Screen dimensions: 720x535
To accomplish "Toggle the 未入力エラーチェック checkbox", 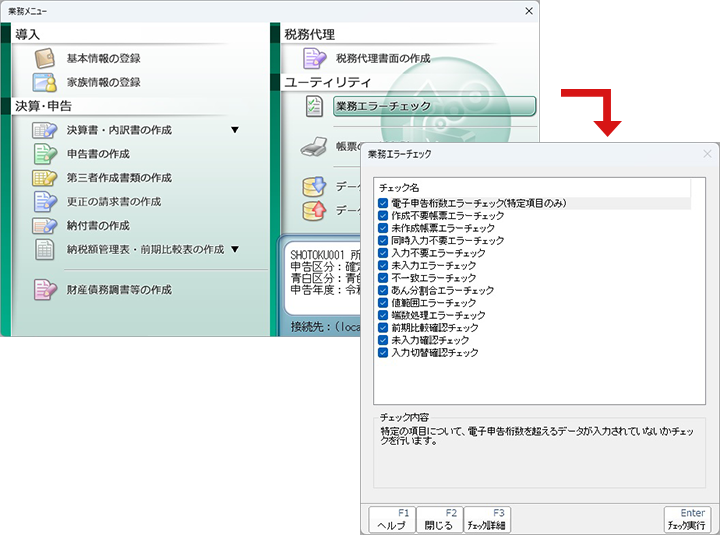I will pyautogui.click(x=384, y=266).
